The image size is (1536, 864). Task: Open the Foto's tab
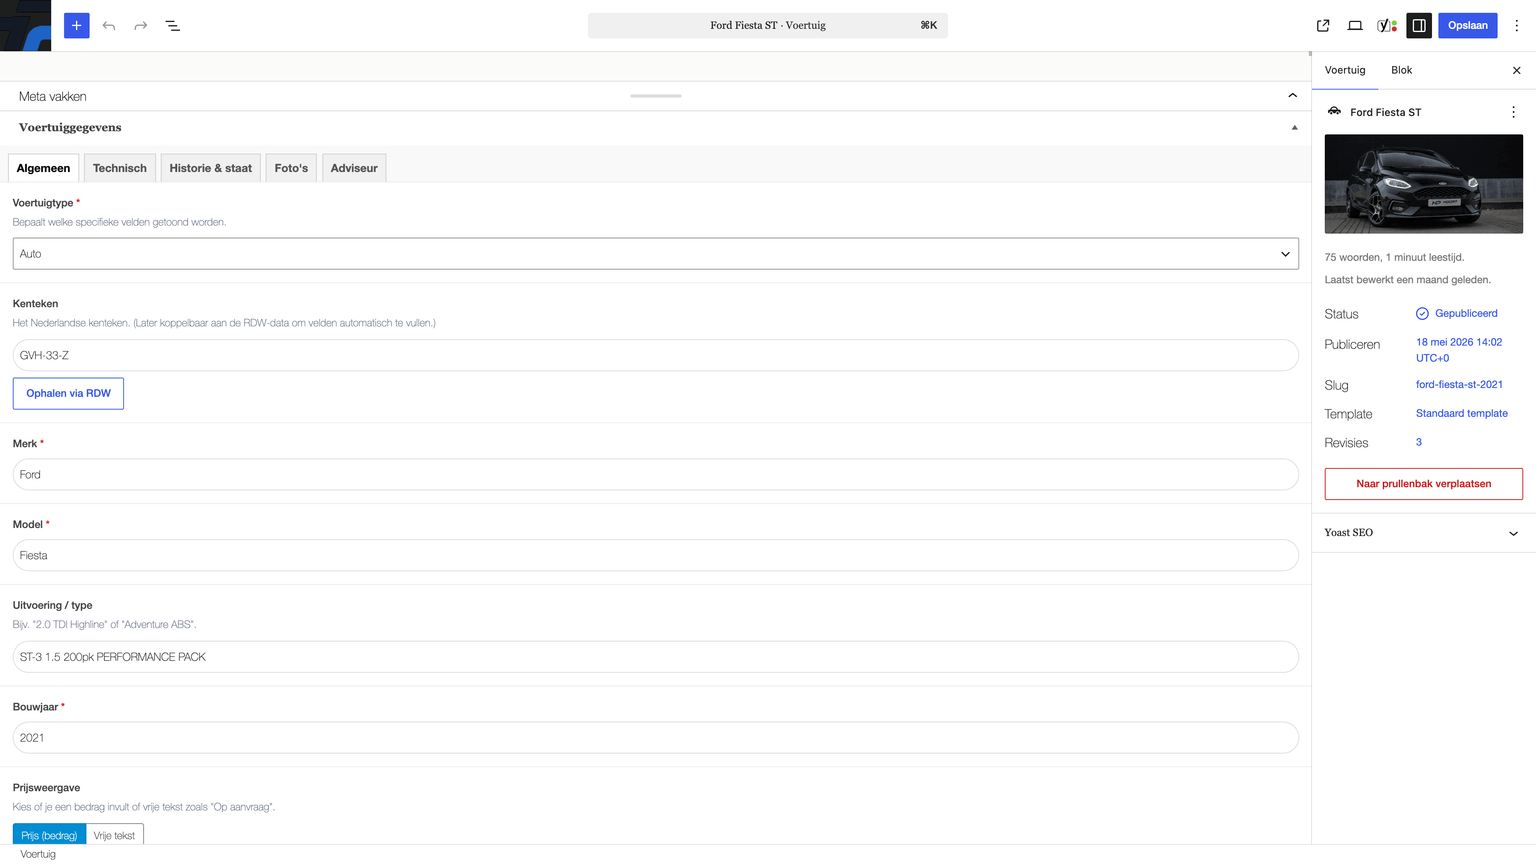291,168
